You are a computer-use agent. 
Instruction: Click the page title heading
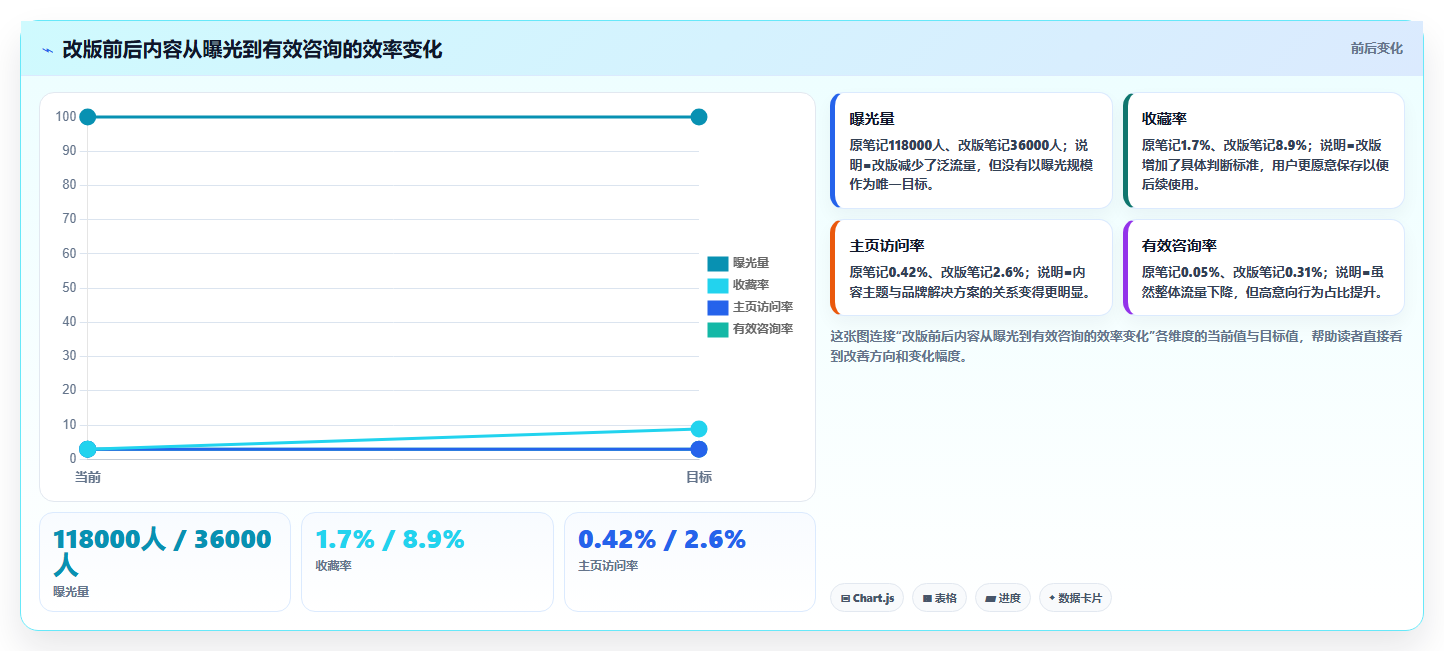click(x=252, y=50)
